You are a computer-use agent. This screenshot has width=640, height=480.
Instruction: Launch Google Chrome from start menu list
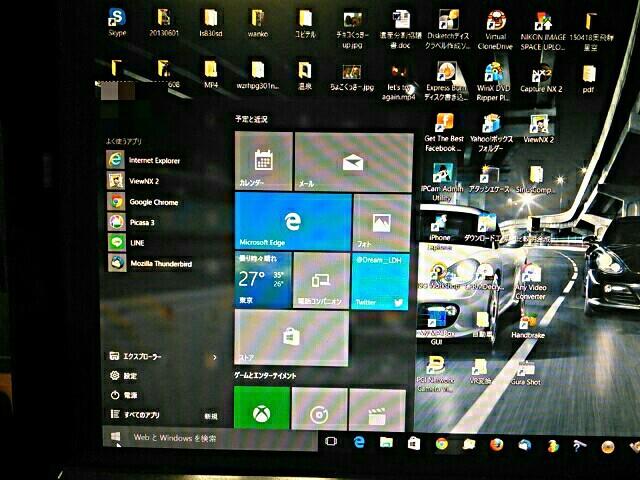[x=143, y=201]
